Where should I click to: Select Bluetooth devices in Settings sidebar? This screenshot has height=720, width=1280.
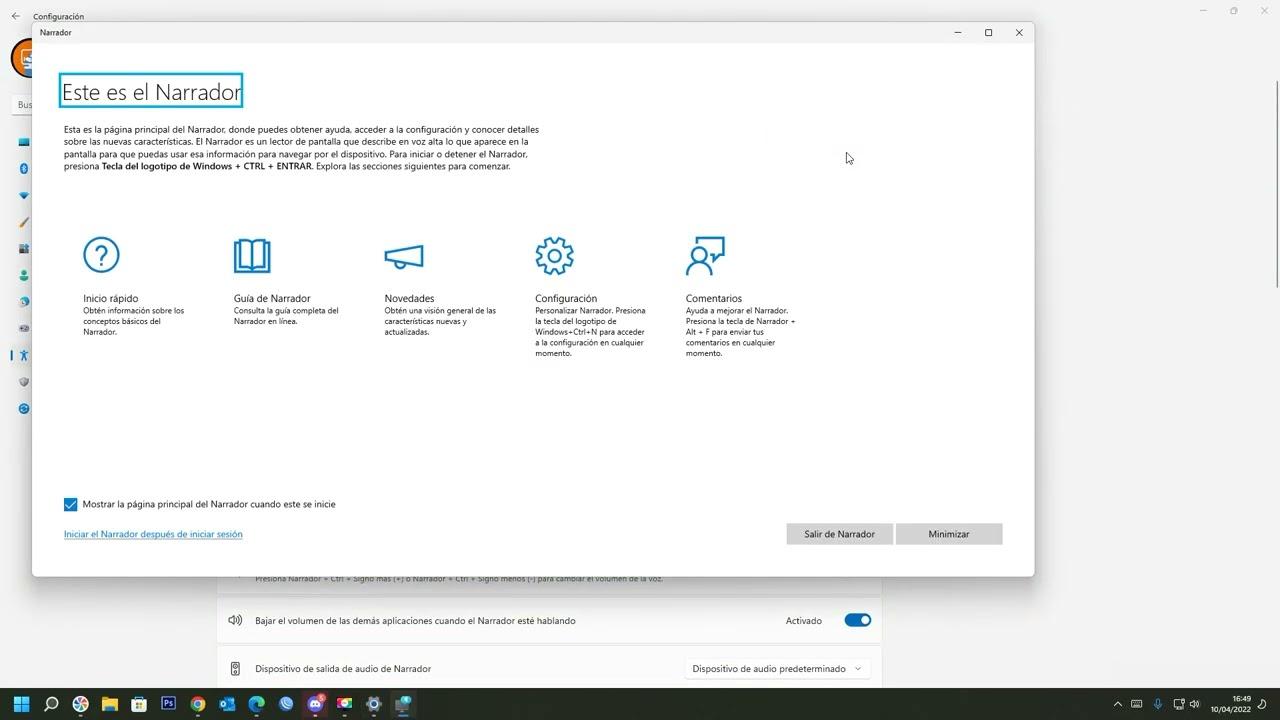[x=23, y=168]
